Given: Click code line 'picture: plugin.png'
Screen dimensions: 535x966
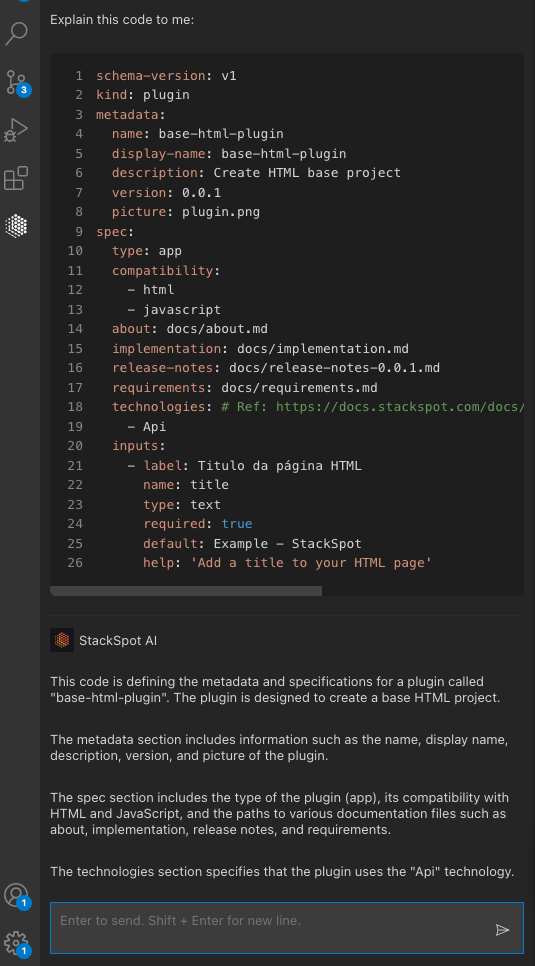Looking at the screenshot, I should tap(186, 212).
